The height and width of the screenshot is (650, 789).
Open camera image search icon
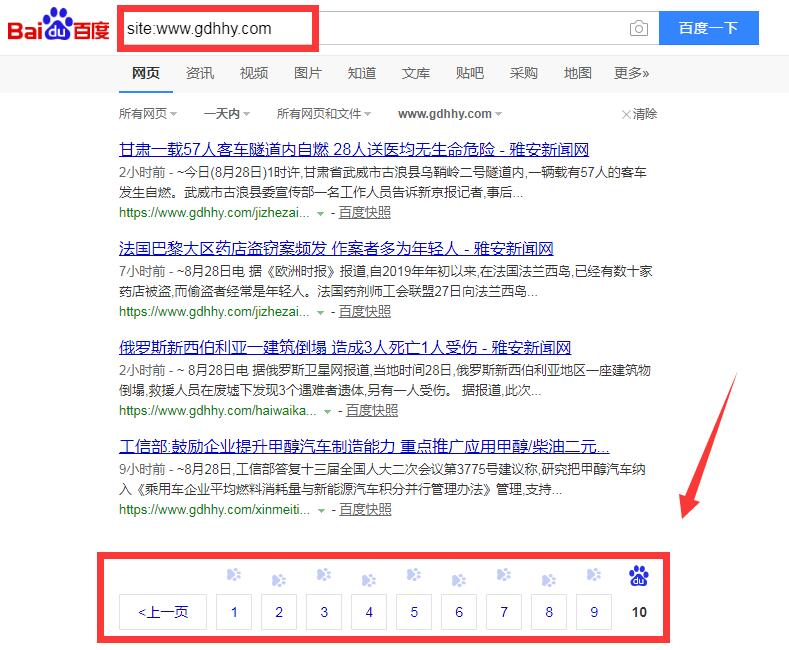[x=639, y=28]
